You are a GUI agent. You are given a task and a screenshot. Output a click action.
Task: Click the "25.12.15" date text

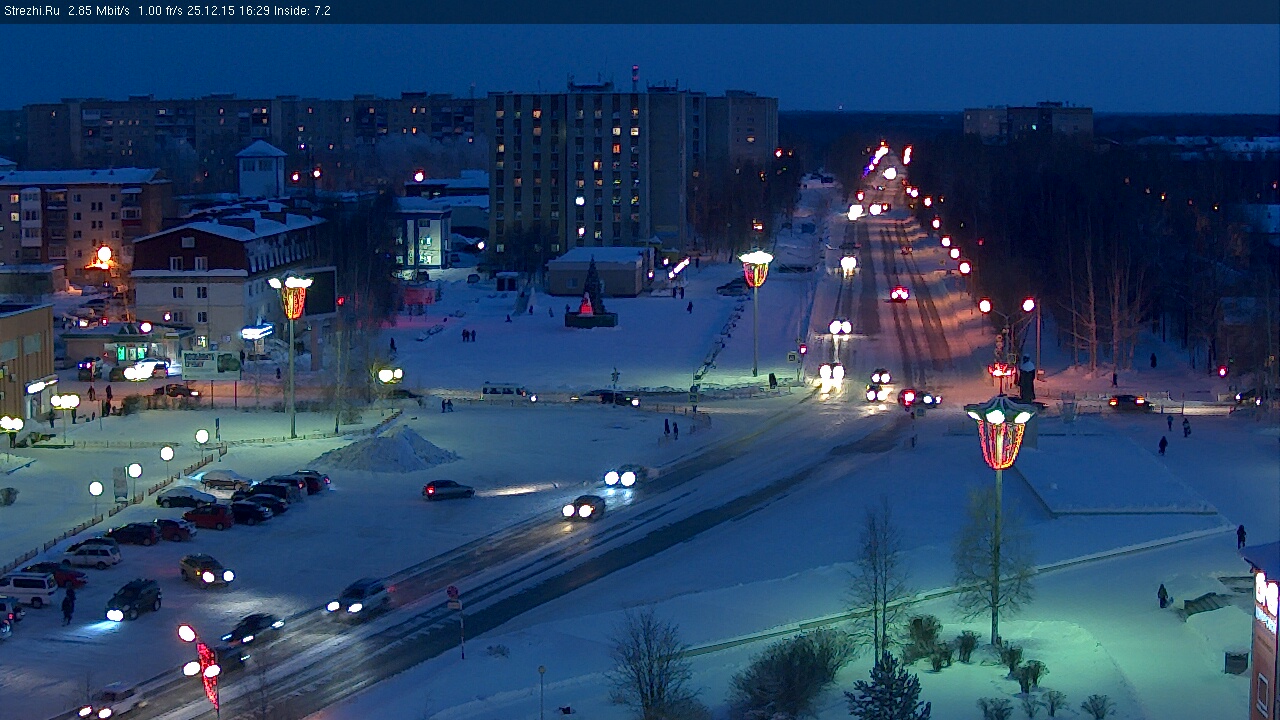pyautogui.click(x=212, y=11)
